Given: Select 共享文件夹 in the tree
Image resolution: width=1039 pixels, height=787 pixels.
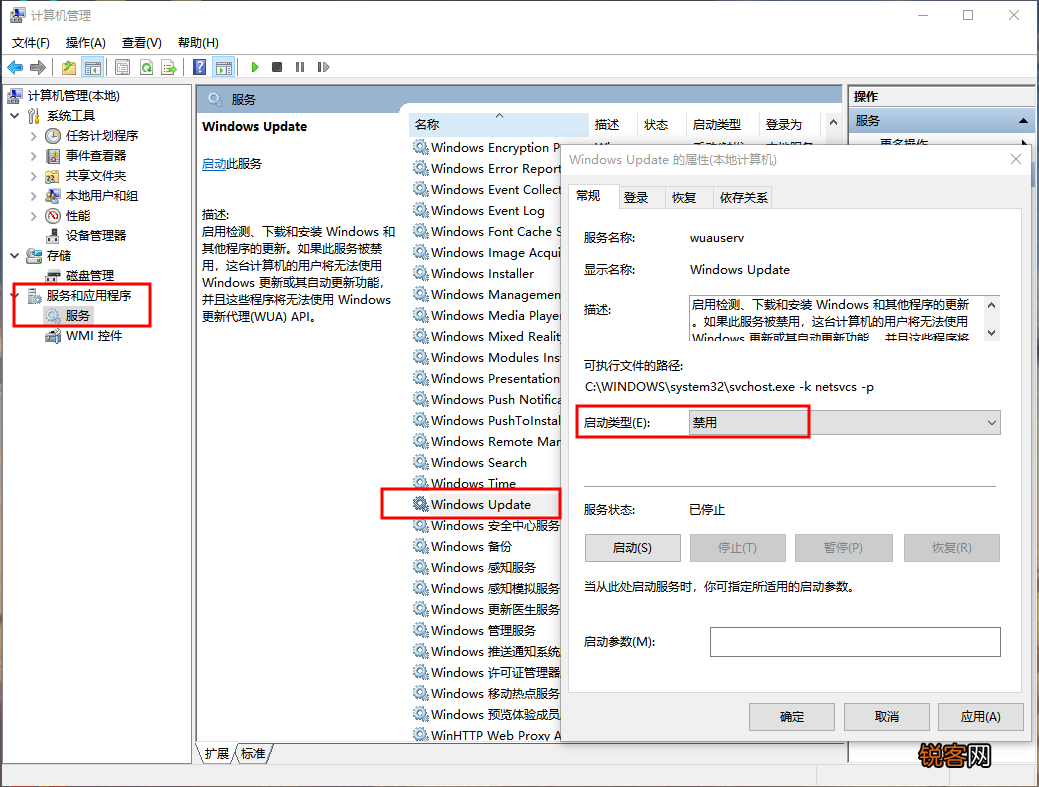Looking at the screenshot, I should point(96,176).
